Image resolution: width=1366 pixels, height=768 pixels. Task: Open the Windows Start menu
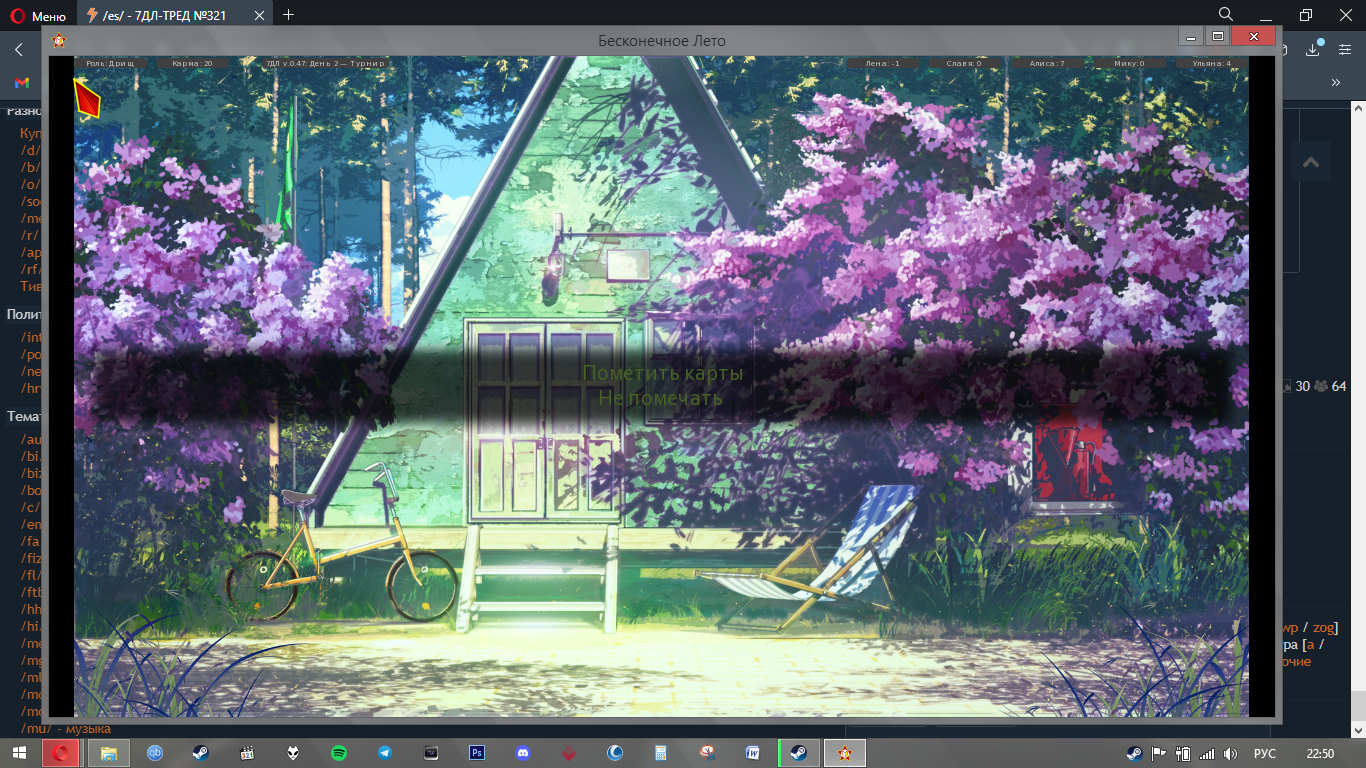[20, 753]
